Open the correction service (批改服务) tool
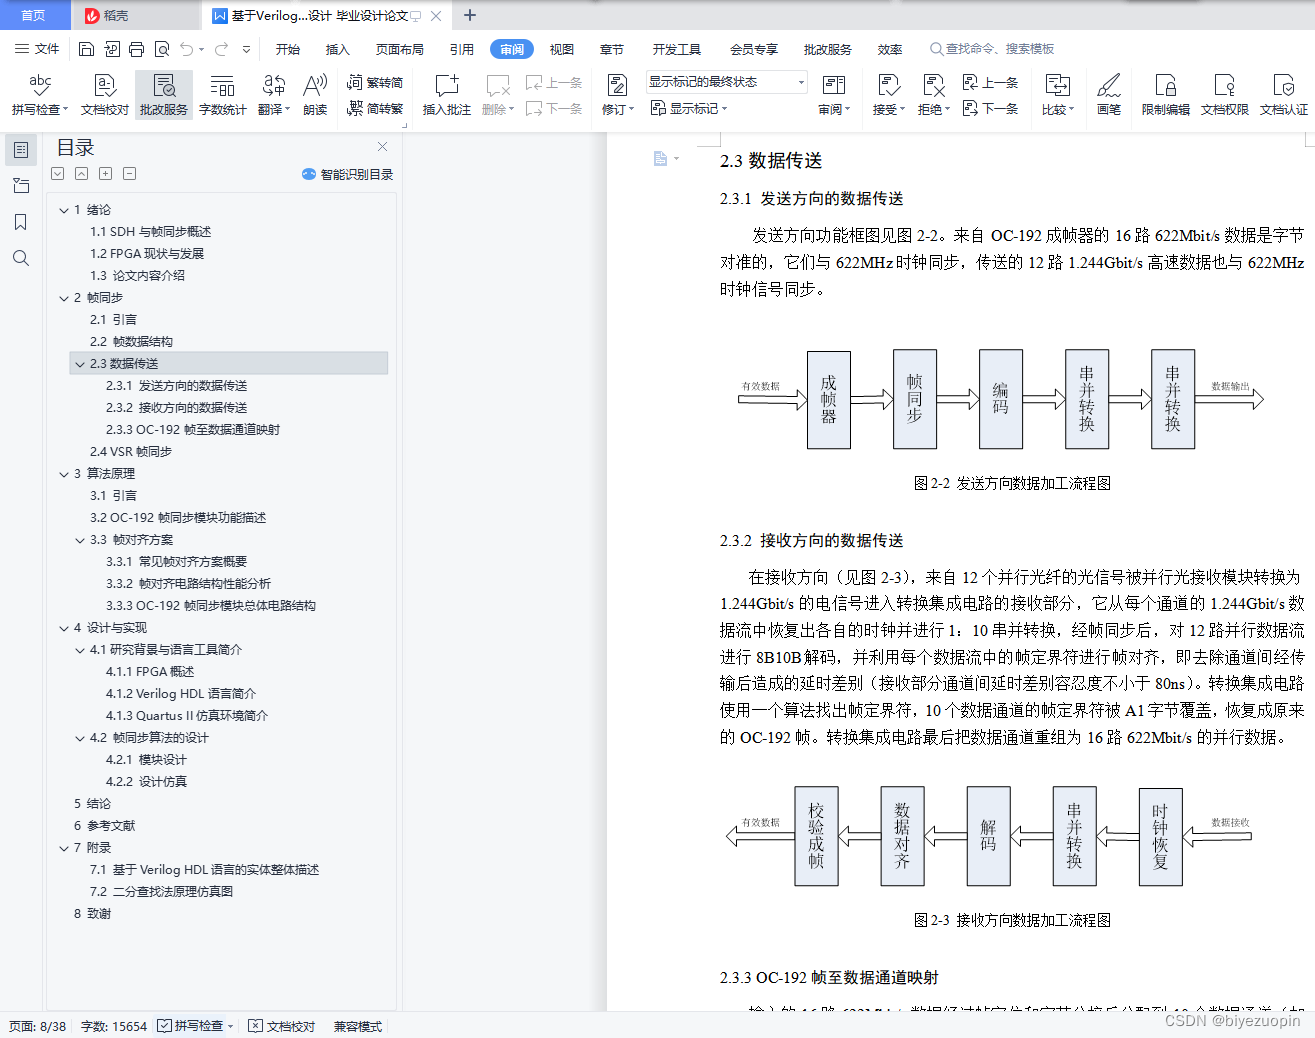 164,94
